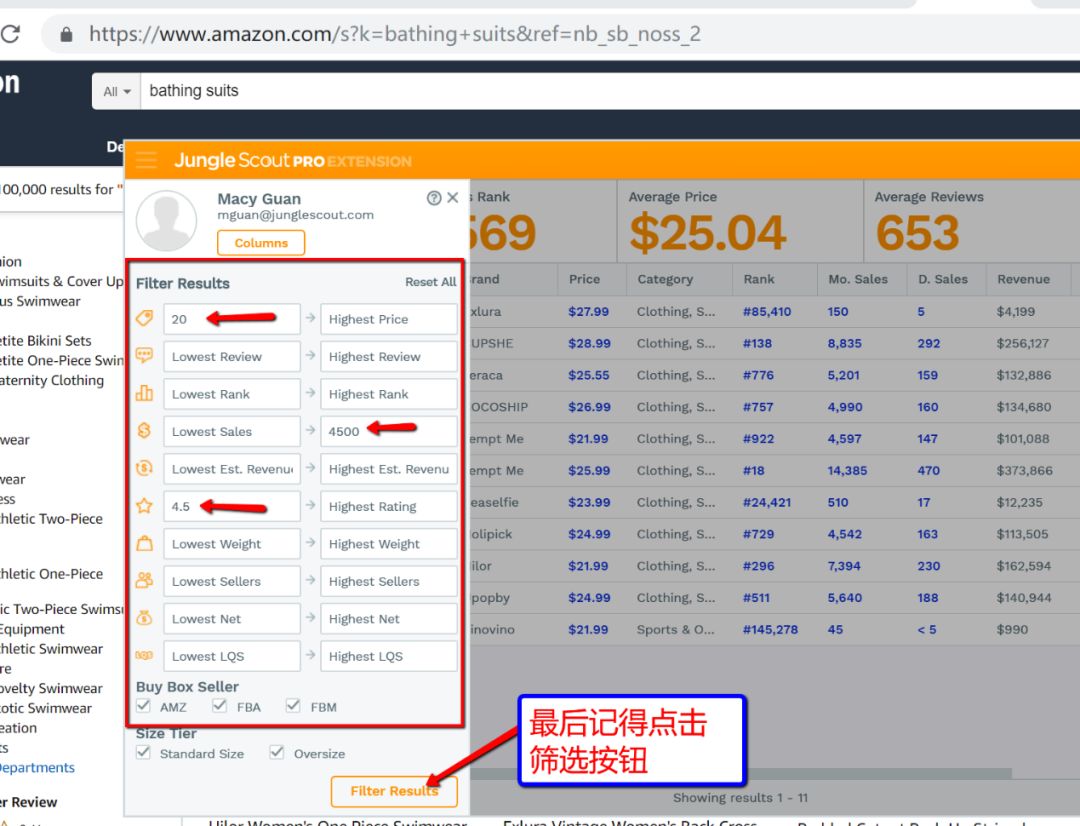Click the Lowest LQS input field
Viewport: 1080px width, 826px height.
(x=231, y=656)
